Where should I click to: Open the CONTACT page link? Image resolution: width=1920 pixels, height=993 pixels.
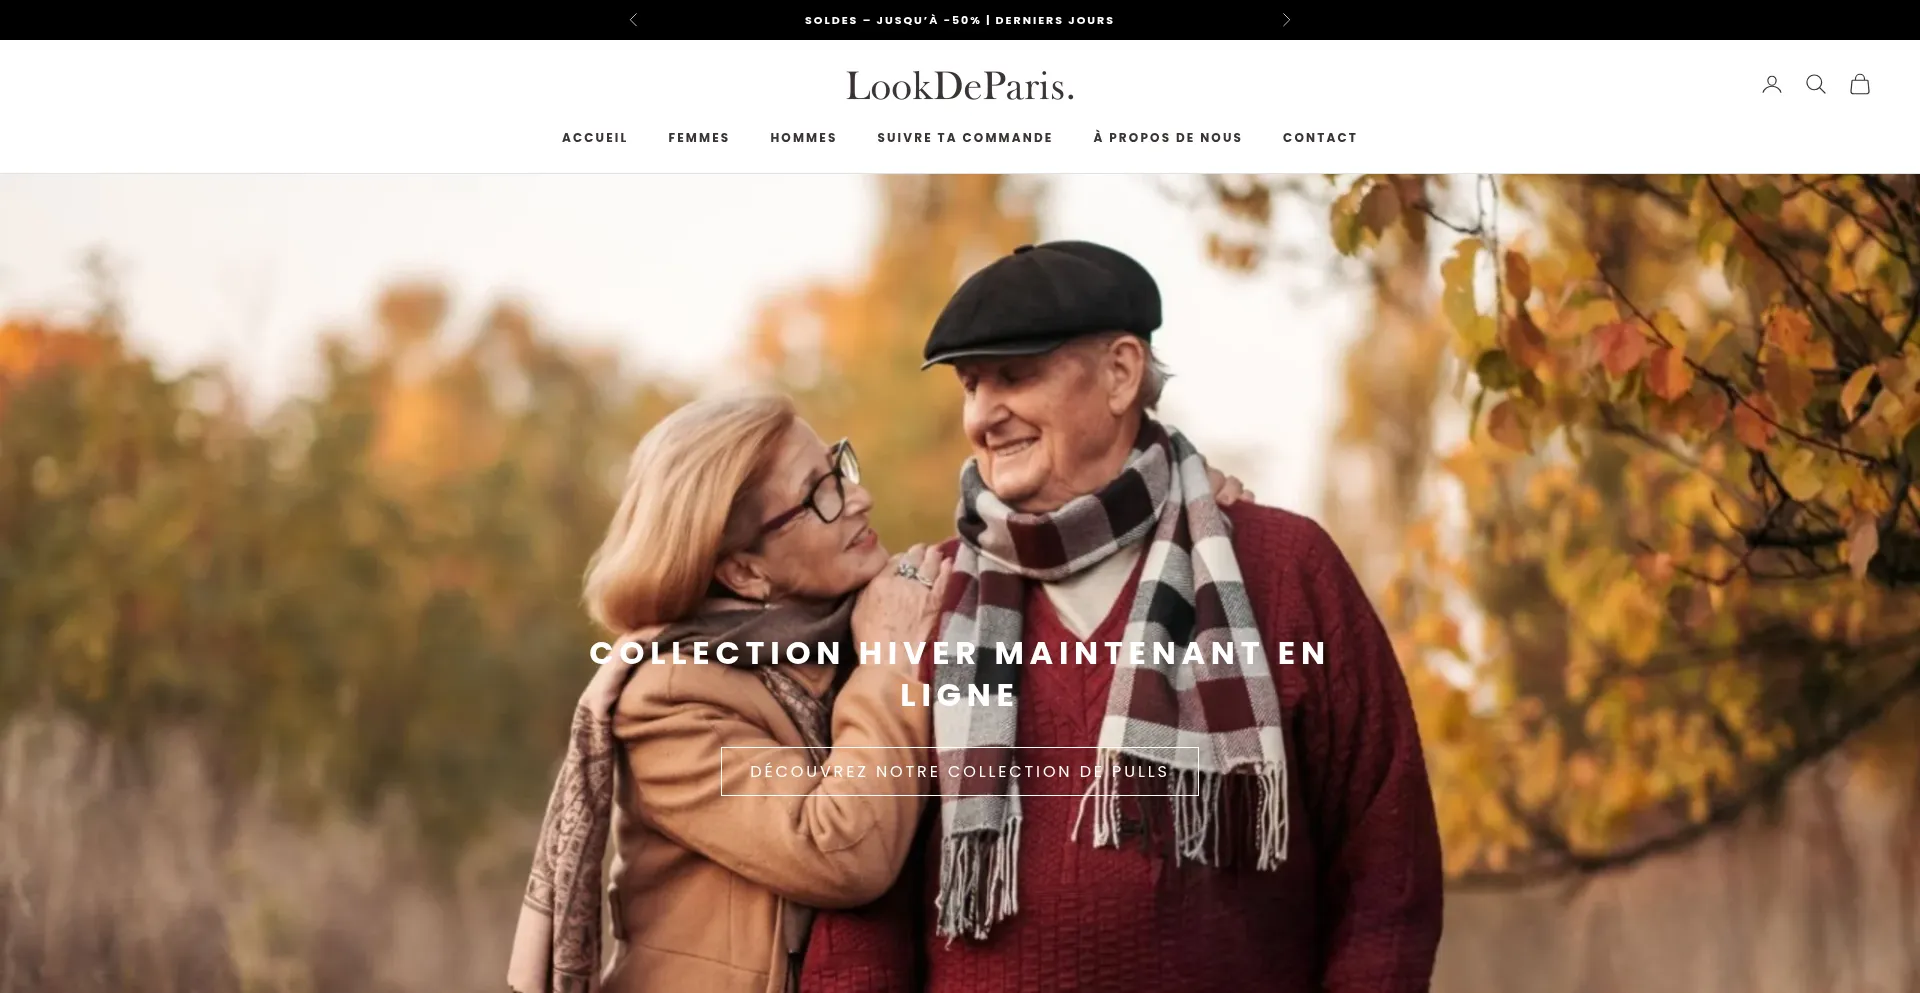tap(1320, 138)
